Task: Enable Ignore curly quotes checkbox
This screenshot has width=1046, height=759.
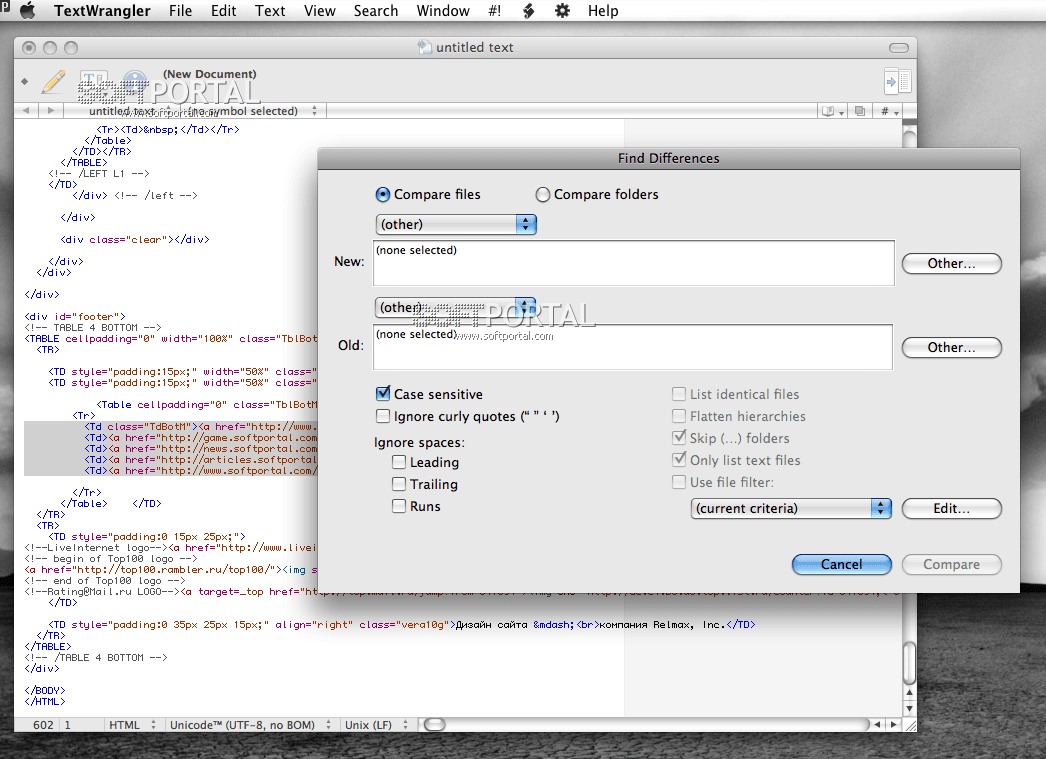Action: pos(383,416)
